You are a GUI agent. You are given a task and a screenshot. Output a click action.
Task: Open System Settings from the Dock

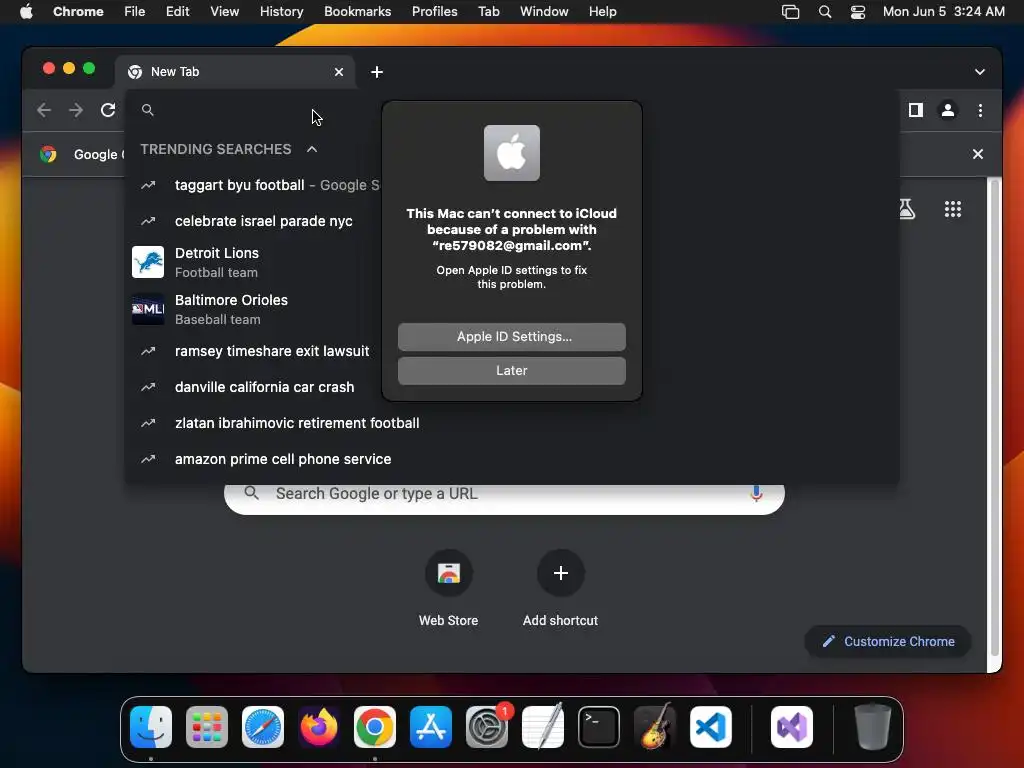(x=487, y=727)
